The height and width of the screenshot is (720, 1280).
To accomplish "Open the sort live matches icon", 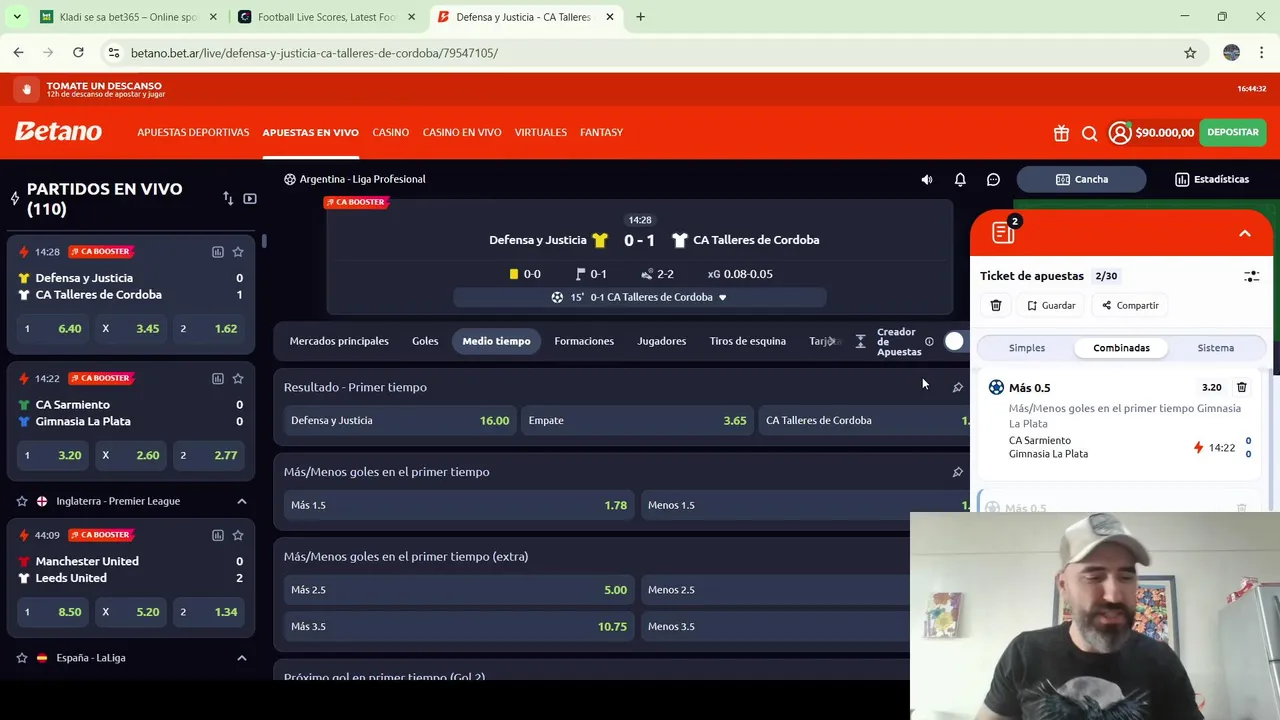I will pos(228,199).
